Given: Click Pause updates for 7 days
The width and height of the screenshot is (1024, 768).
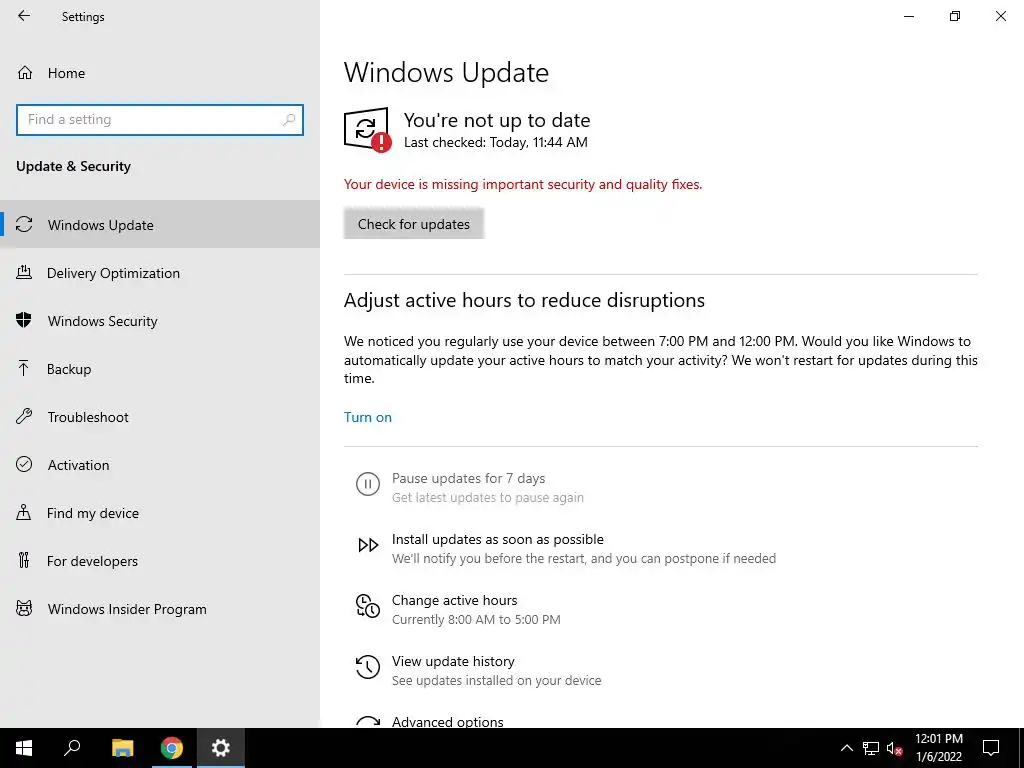Looking at the screenshot, I should [468, 478].
